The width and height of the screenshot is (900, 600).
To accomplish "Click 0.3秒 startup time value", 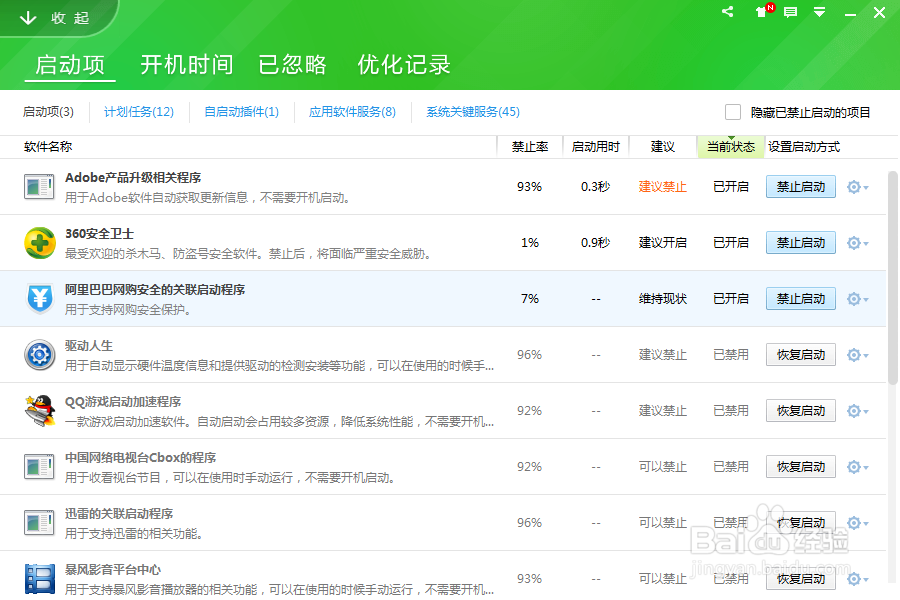I will click(595, 187).
